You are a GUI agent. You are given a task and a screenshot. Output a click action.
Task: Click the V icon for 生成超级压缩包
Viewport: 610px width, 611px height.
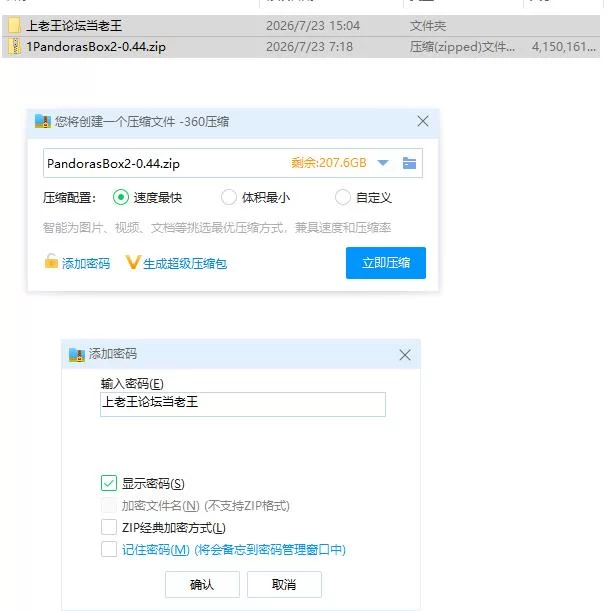click(x=132, y=262)
